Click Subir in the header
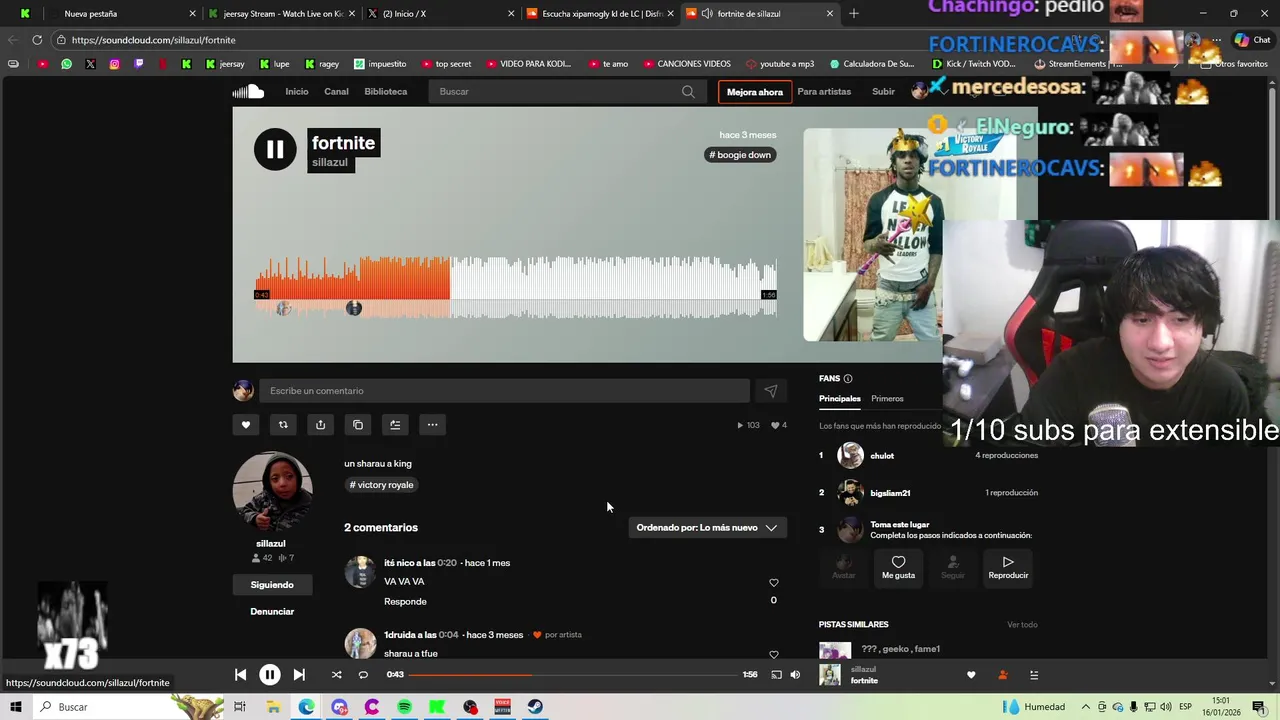Image resolution: width=1280 pixels, height=720 pixels. point(883,92)
